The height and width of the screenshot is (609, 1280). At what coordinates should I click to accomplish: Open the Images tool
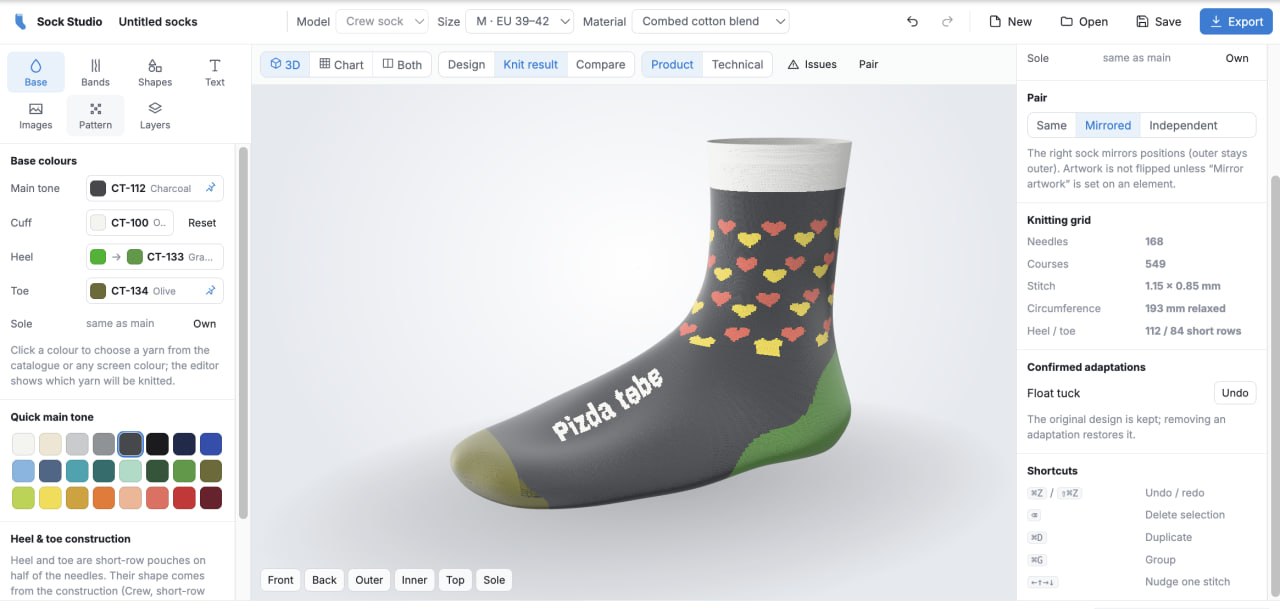pos(36,115)
